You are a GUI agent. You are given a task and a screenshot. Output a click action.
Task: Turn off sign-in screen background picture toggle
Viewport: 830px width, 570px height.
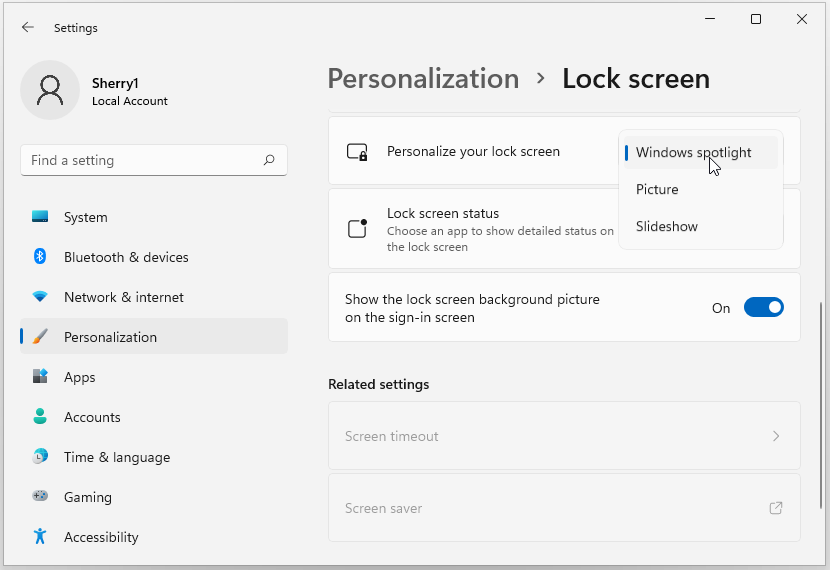tap(763, 308)
